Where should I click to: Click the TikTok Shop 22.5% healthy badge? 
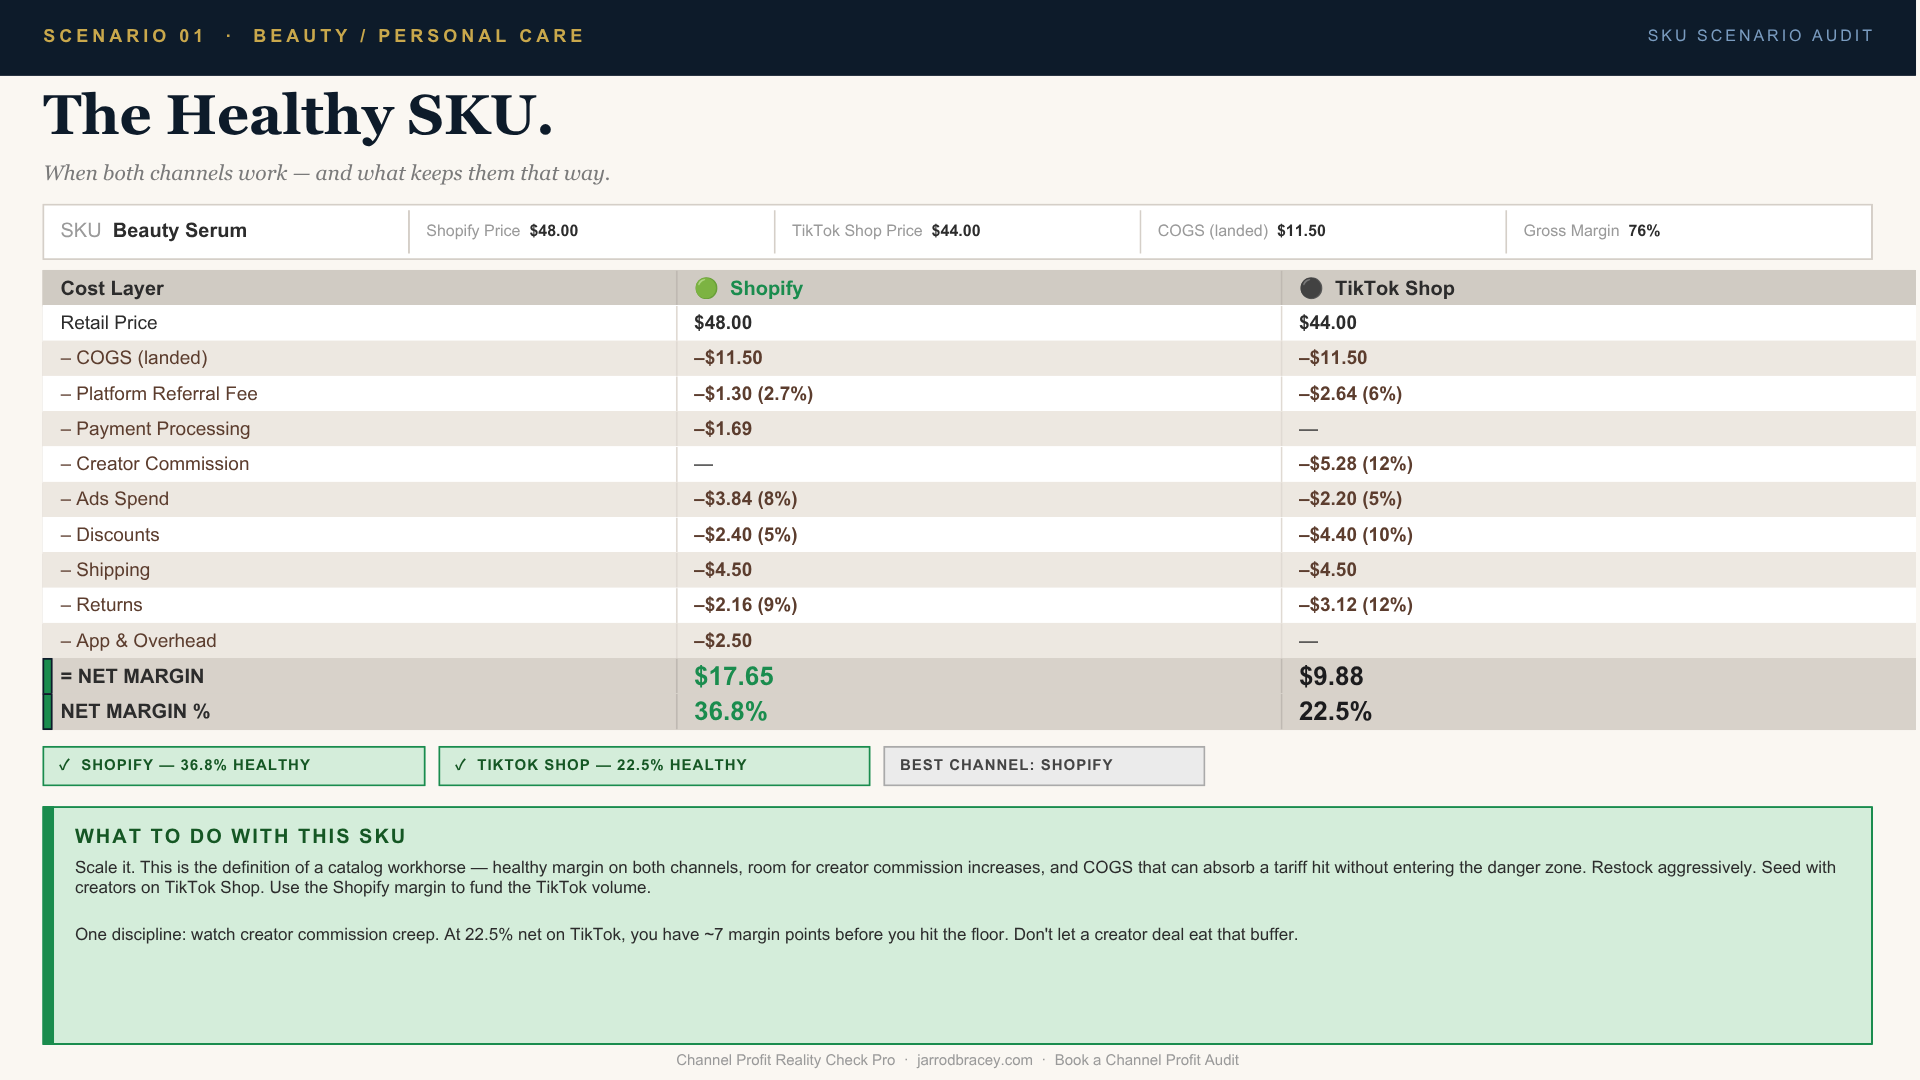pos(654,766)
